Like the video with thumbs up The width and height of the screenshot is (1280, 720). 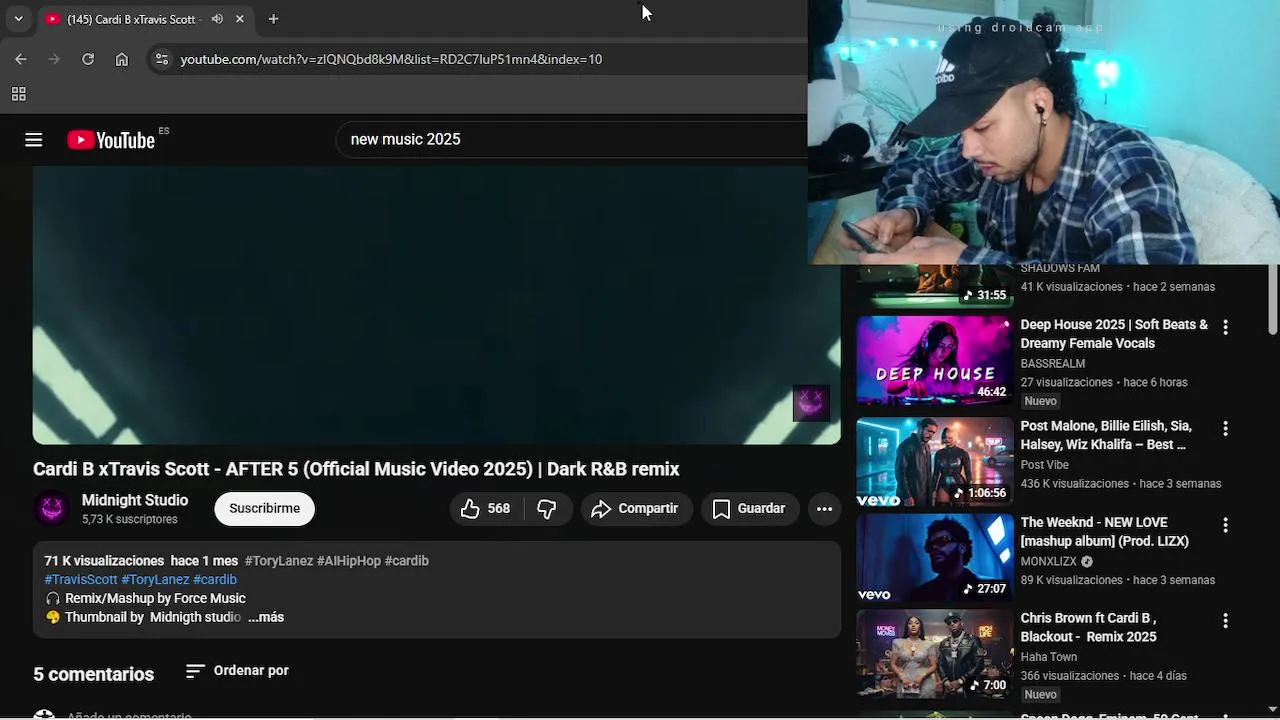click(x=485, y=509)
